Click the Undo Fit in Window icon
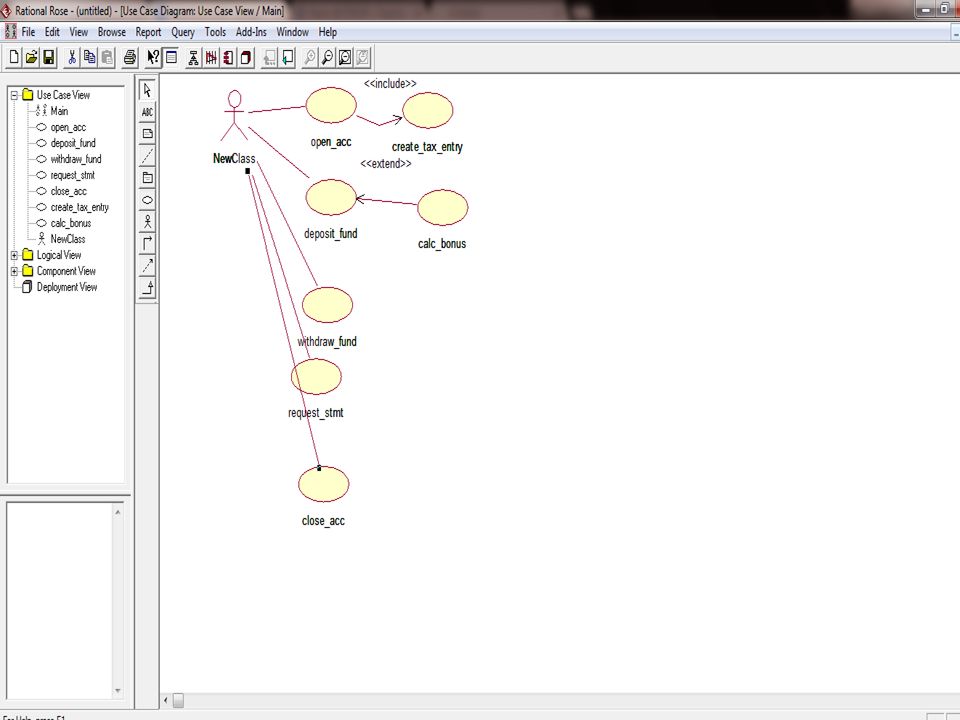960x720 pixels. click(362, 58)
